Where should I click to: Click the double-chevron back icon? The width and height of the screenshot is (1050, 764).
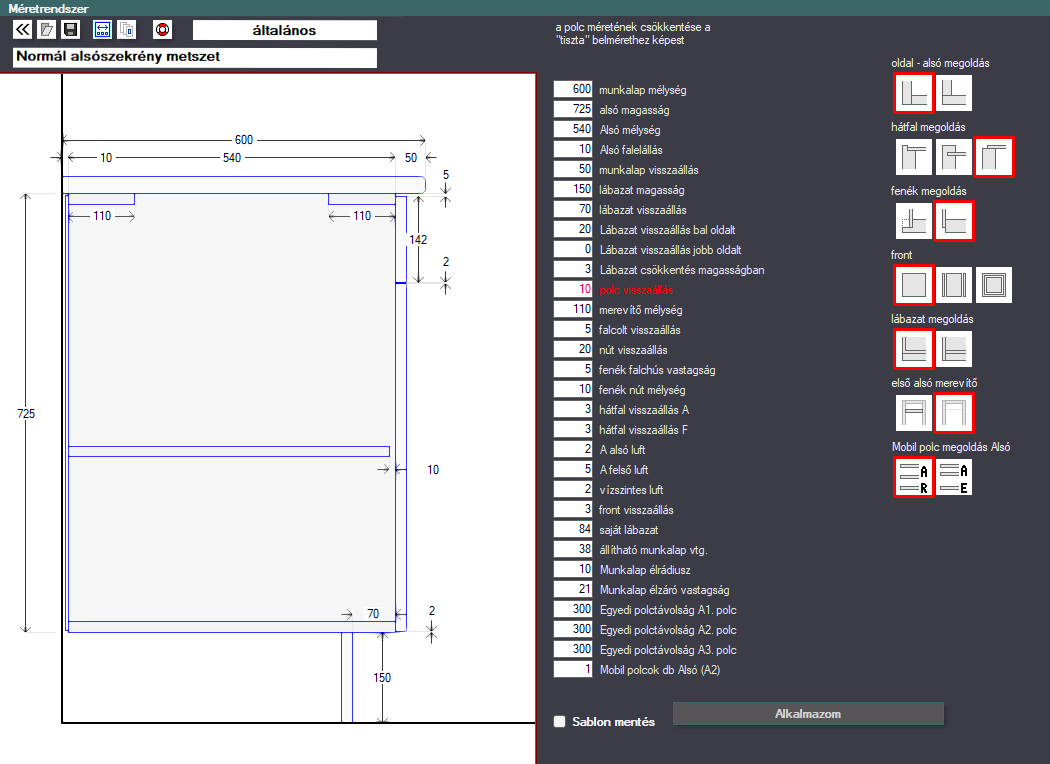point(22,29)
